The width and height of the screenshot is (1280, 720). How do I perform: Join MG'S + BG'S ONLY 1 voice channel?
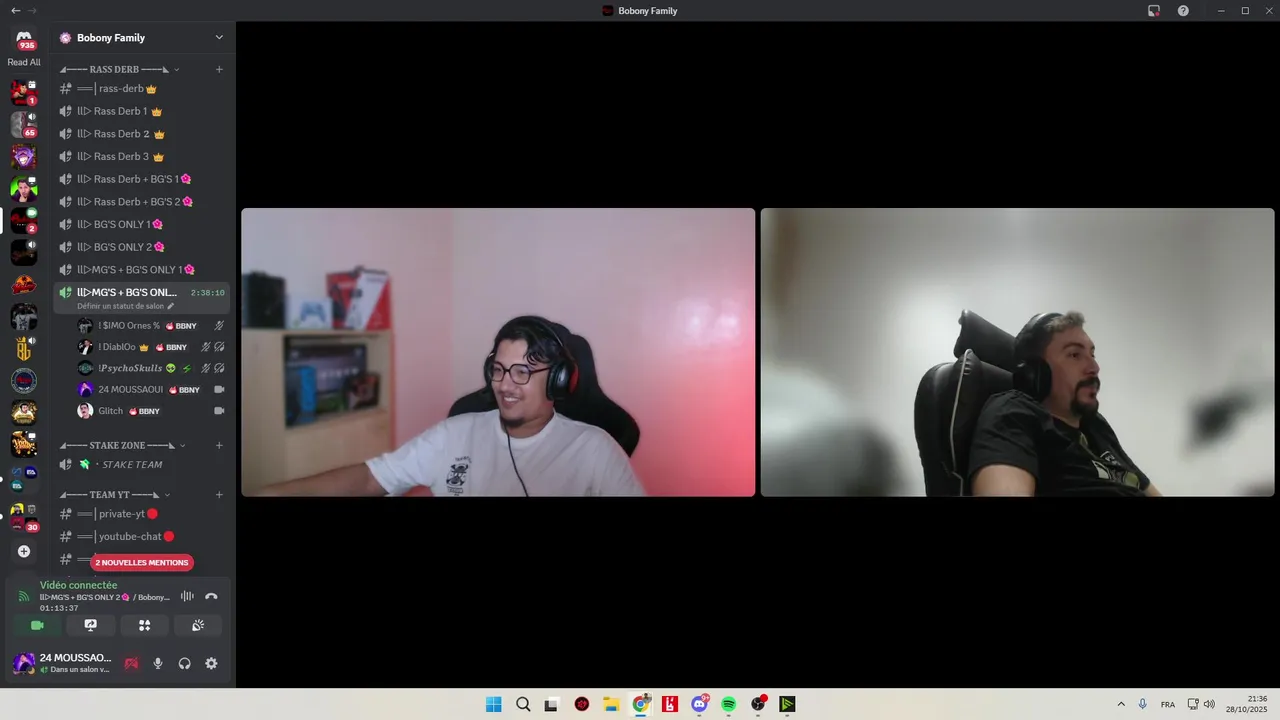[x=142, y=270]
